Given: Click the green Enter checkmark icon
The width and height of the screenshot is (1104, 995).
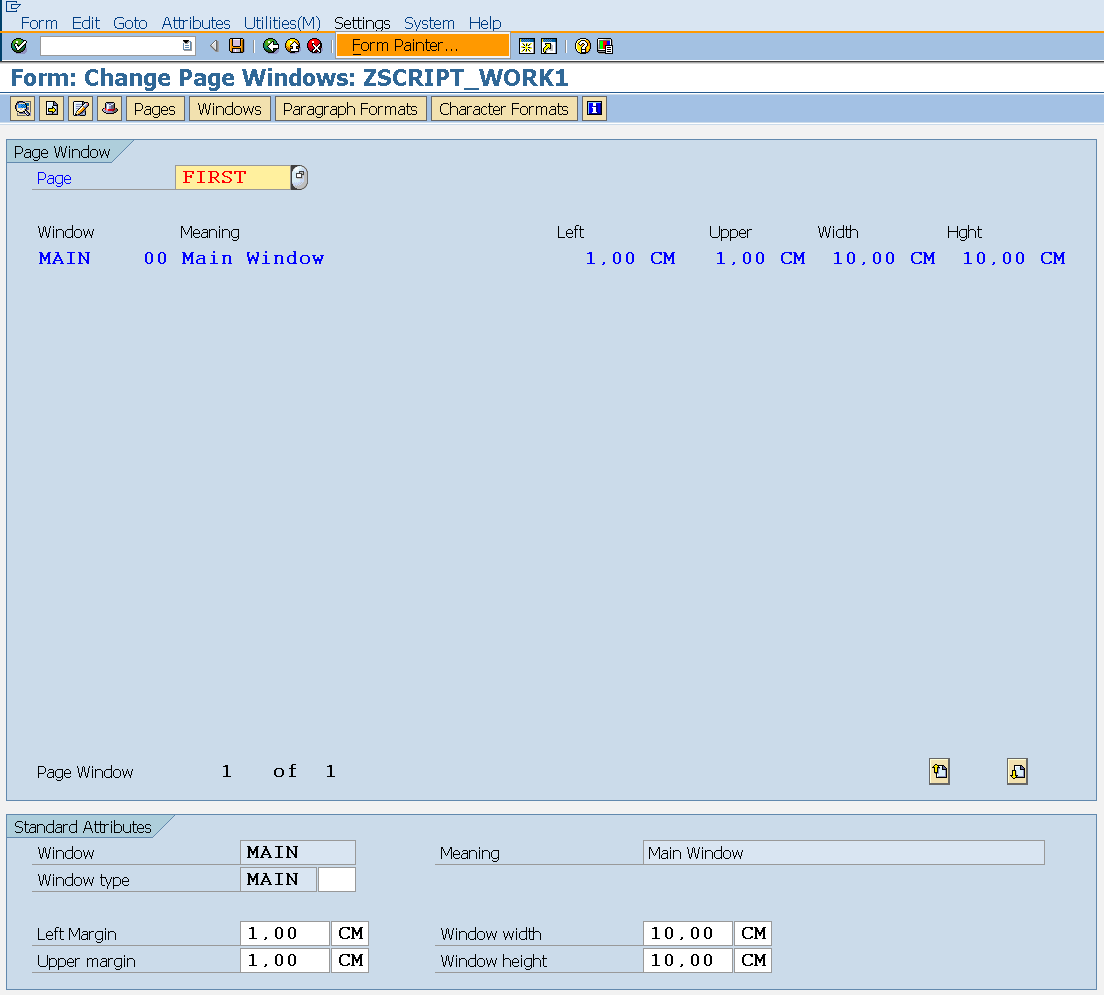Looking at the screenshot, I should [x=18, y=45].
